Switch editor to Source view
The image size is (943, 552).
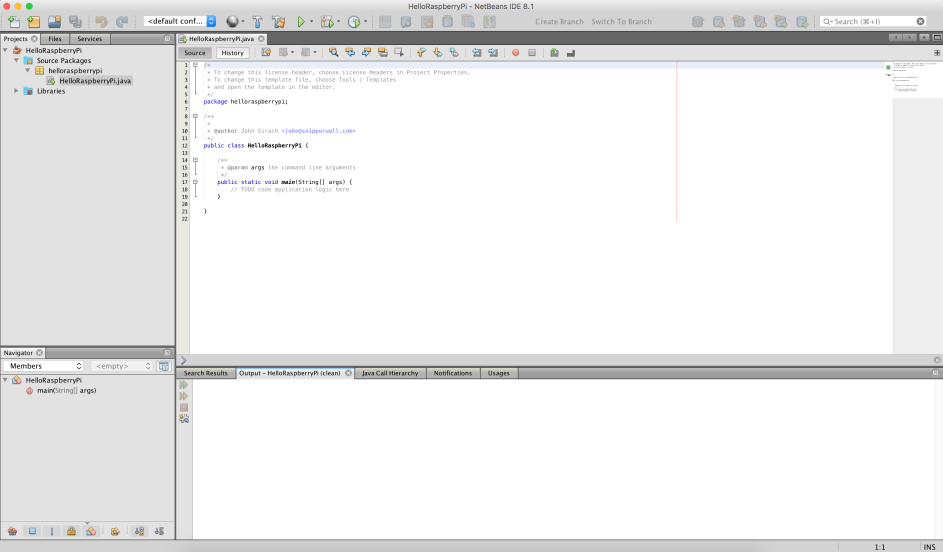click(195, 53)
